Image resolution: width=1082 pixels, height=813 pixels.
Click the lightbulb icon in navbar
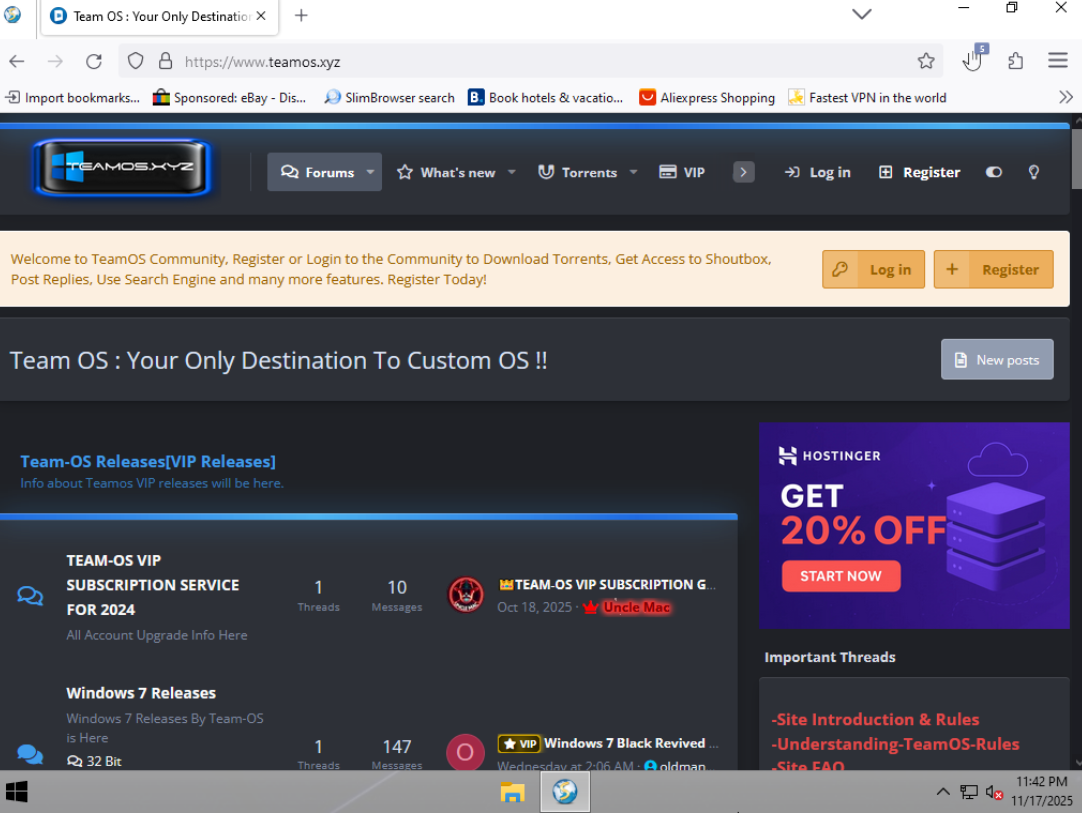click(x=1033, y=172)
